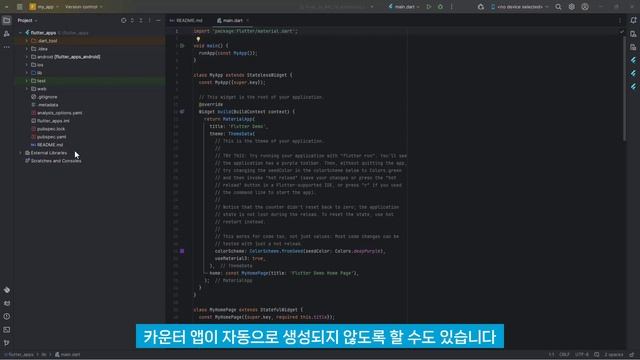The image size is (640, 360).
Task: Click the lightbulb quick-fix icon
Action: tap(198, 39)
